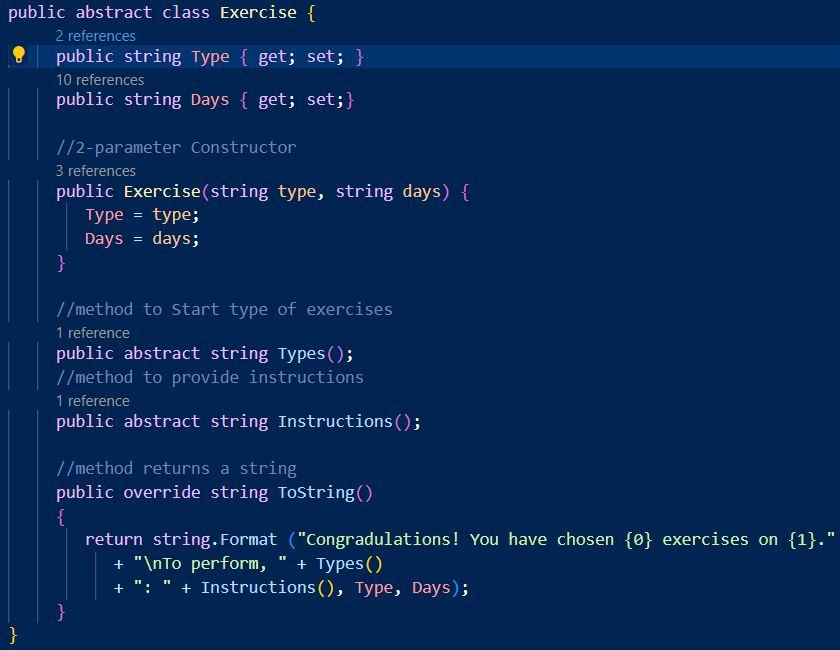
Task: Click the comment '//method to provide instructions'
Action: point(210,377)
